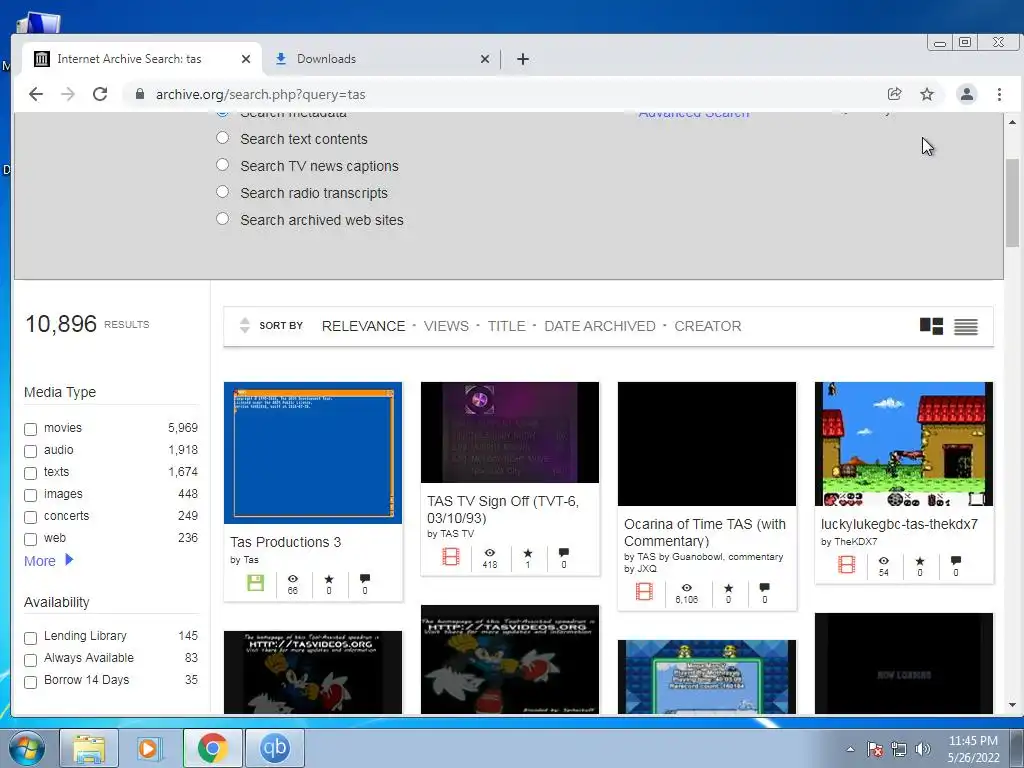Open the Windows Start orb

(x=27, y=748)
